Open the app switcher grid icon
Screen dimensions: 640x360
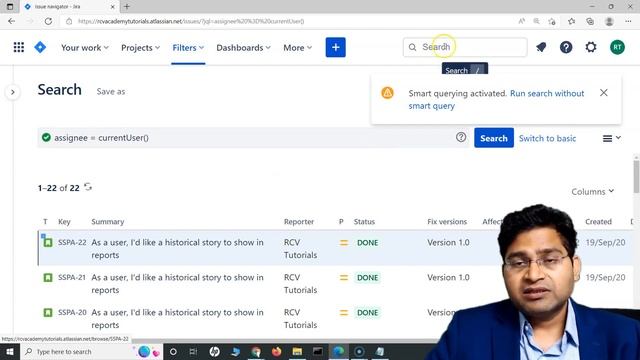pos(19,47)
